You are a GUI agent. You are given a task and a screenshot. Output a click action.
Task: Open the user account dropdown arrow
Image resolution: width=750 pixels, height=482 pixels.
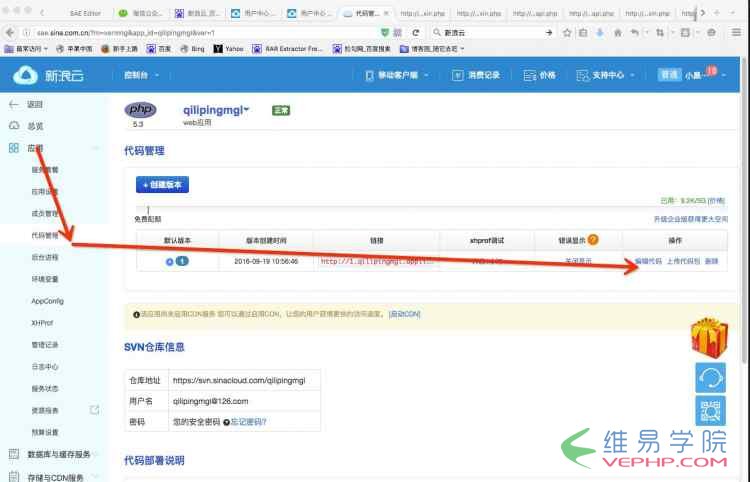tap(724, 75)
